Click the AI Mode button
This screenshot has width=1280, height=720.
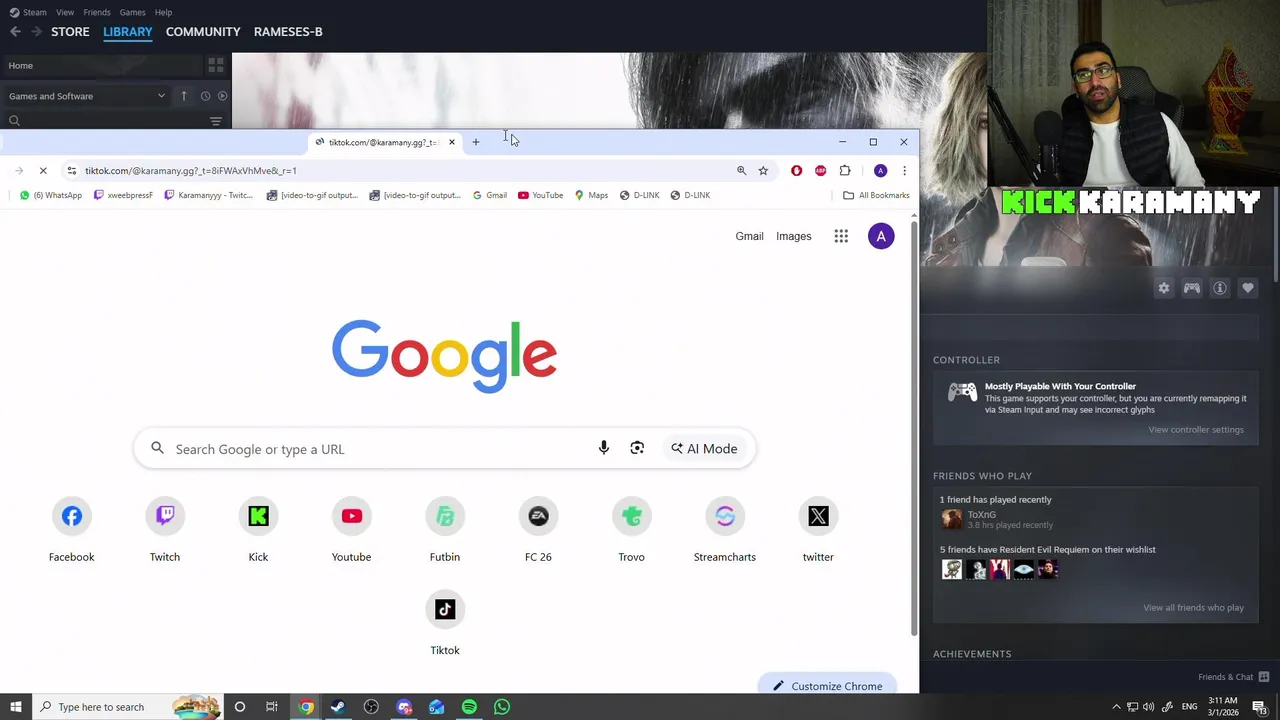(704, 448)
